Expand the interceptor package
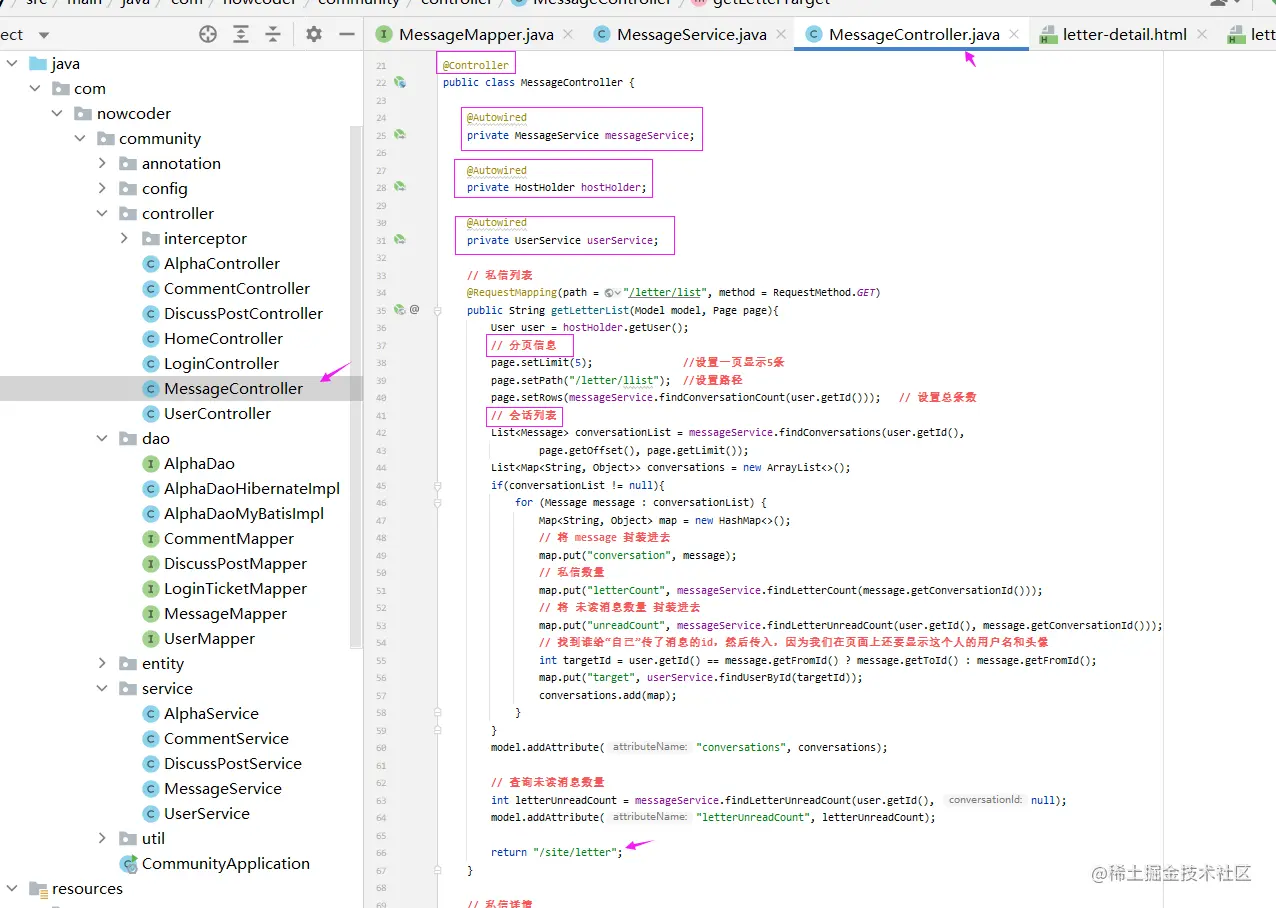The image size is (1276, 908). [124, 239]
